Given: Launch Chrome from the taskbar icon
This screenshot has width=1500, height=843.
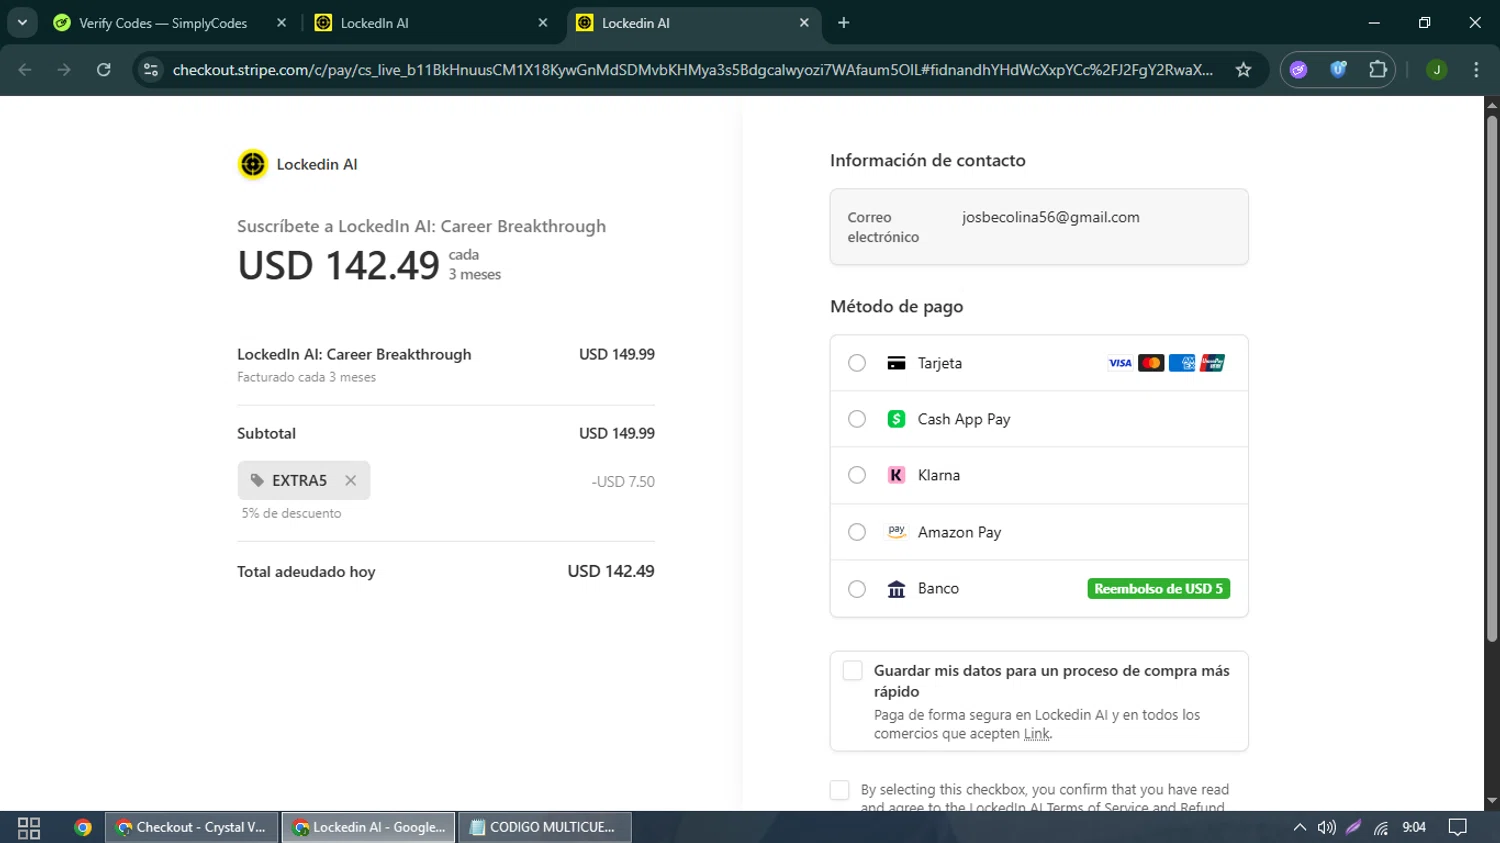Looking at the screenshot, I should pos(83,827).
